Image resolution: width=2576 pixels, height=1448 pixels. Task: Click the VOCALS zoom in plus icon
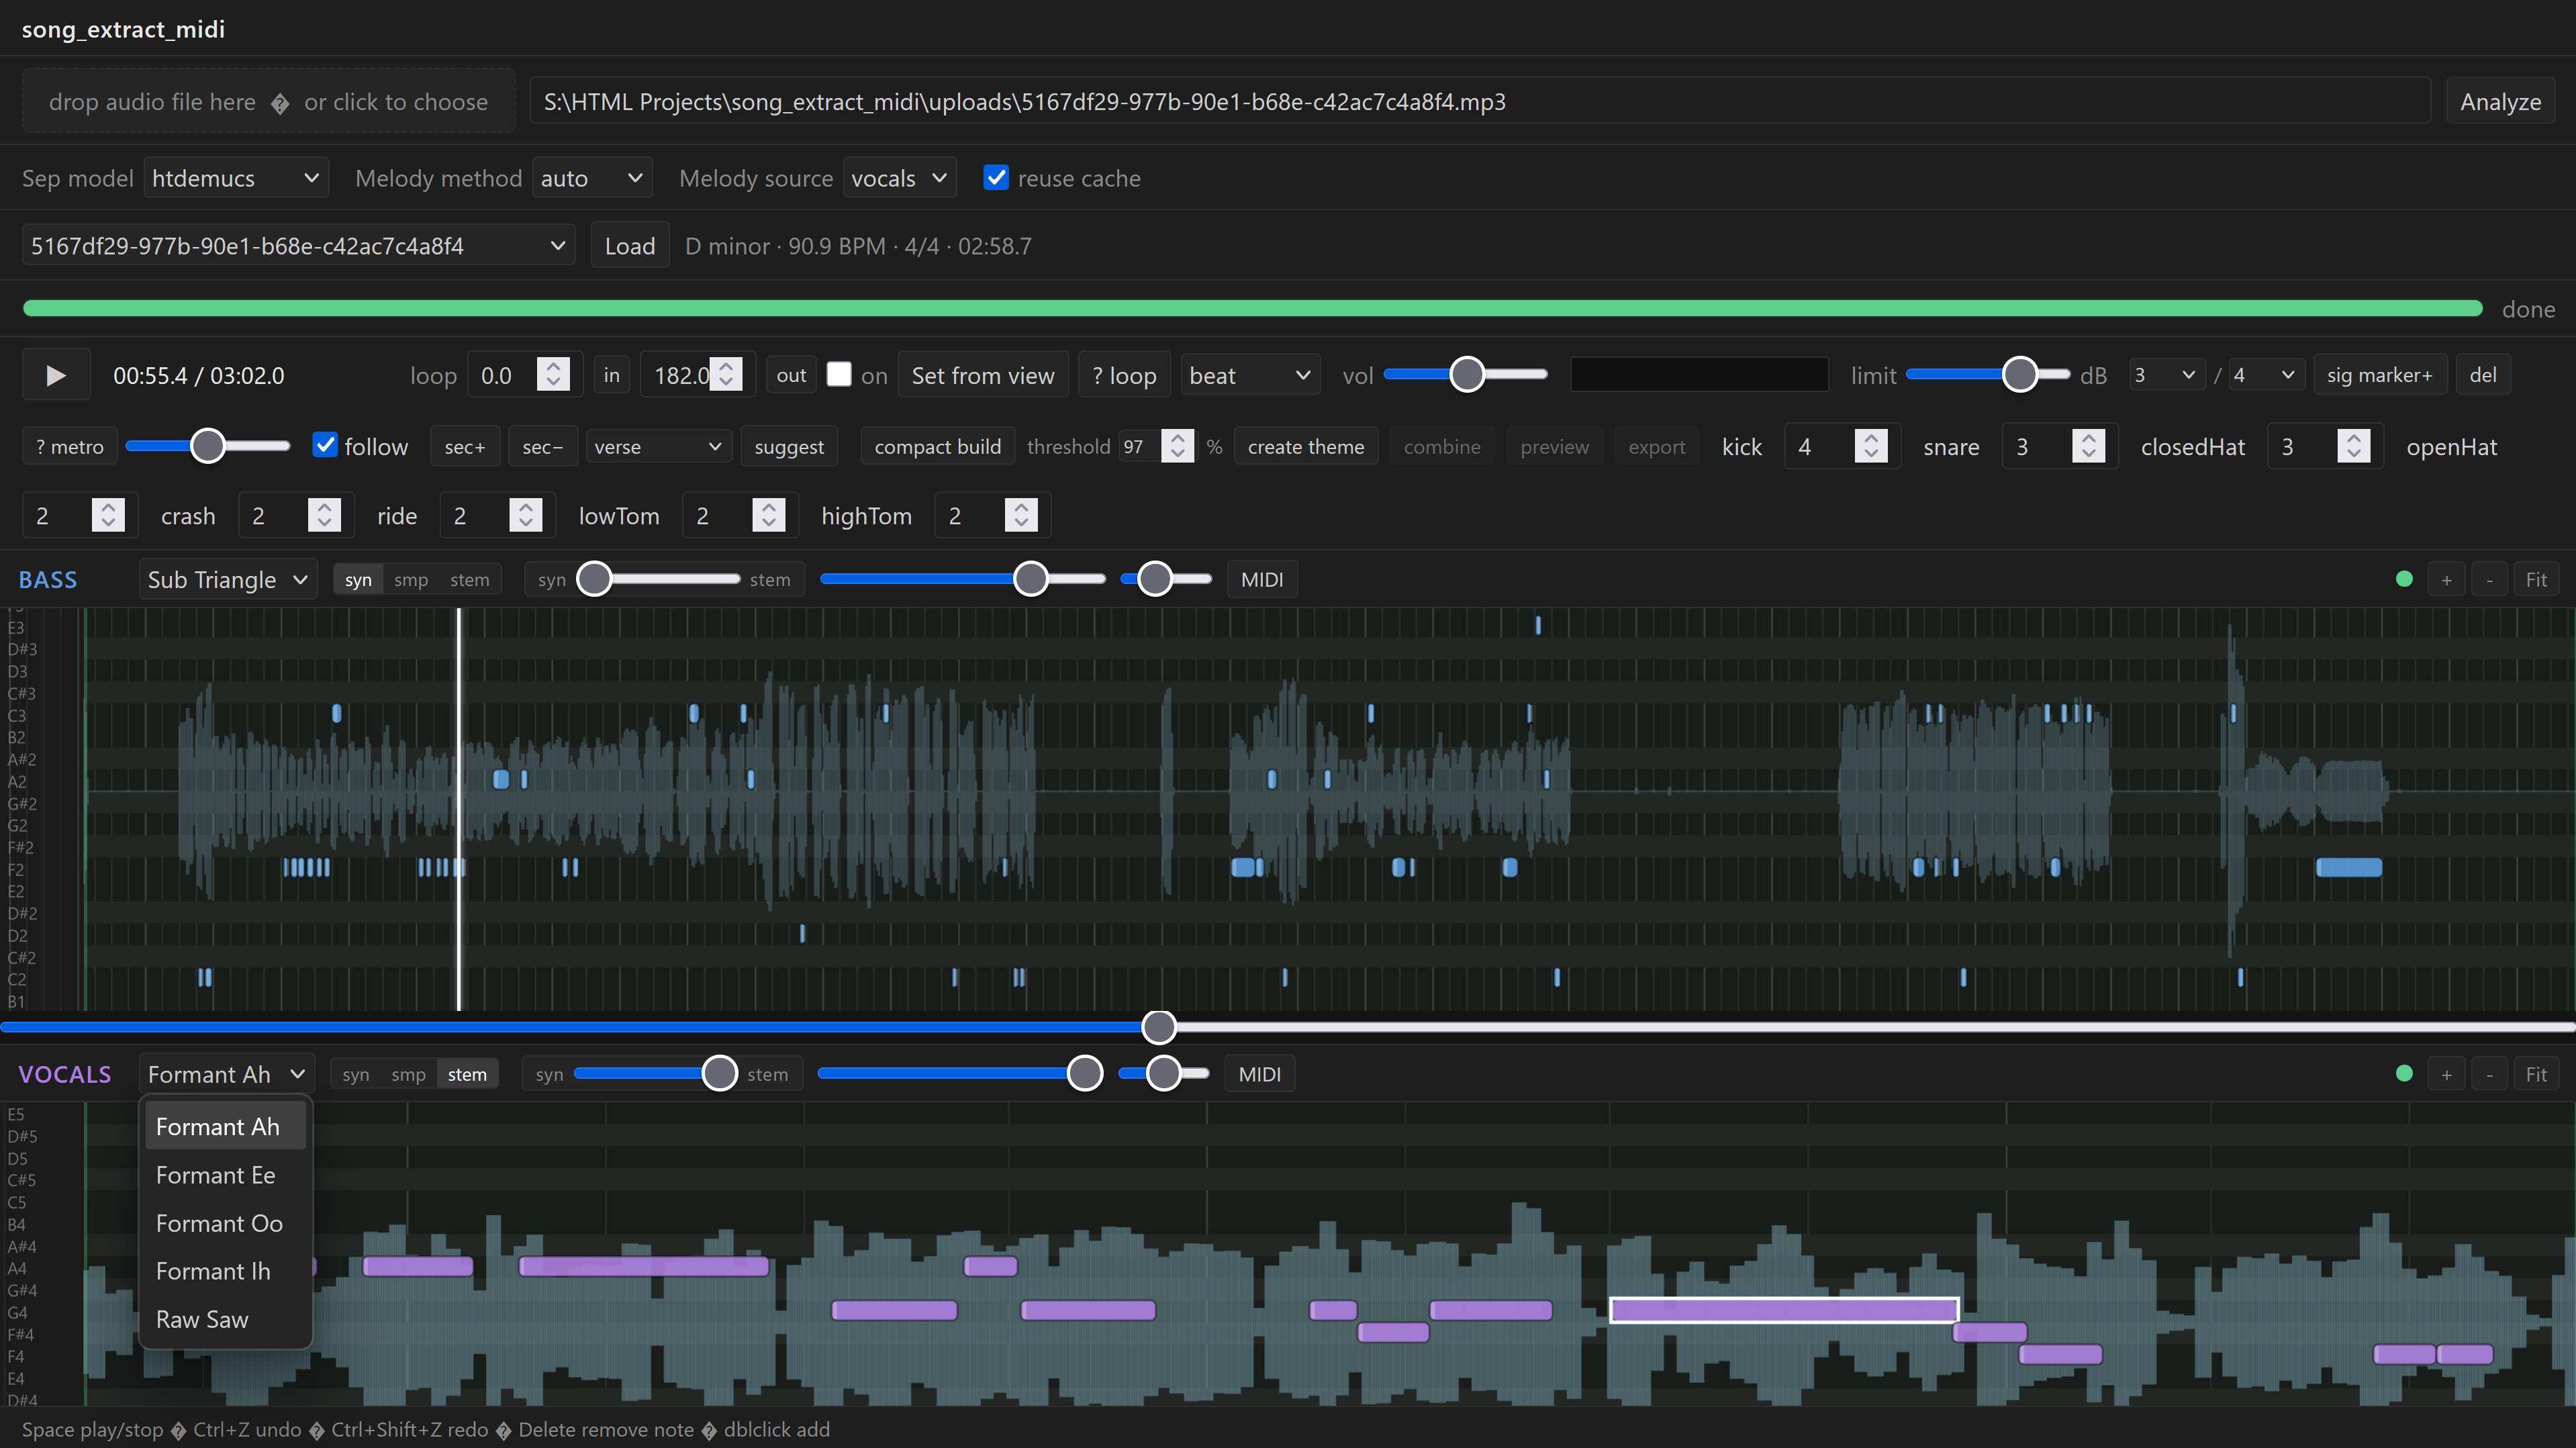(2446, 1075)
